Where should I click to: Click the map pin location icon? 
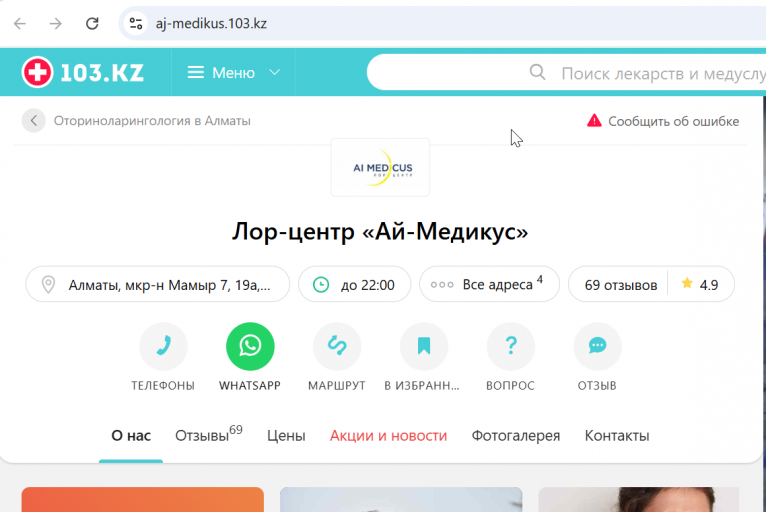point(48,285)
